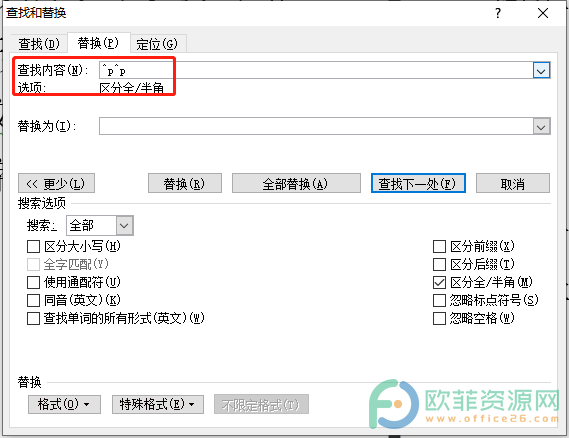This screenshot has height=438, width=569.
Task: Enable the 区分大小写(H) checkbox
Action: pos(33,247)
